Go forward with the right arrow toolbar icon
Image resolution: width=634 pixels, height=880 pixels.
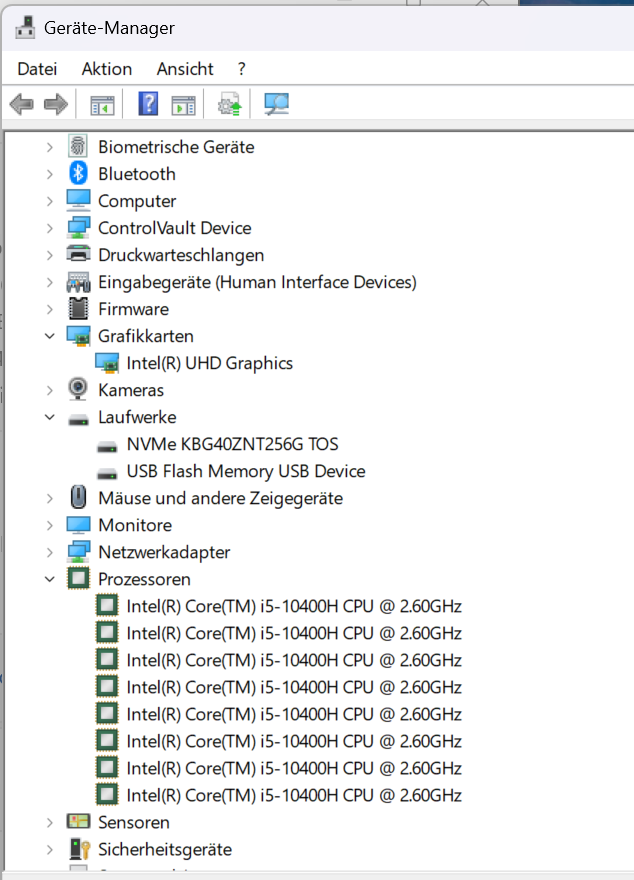(56, 104)
